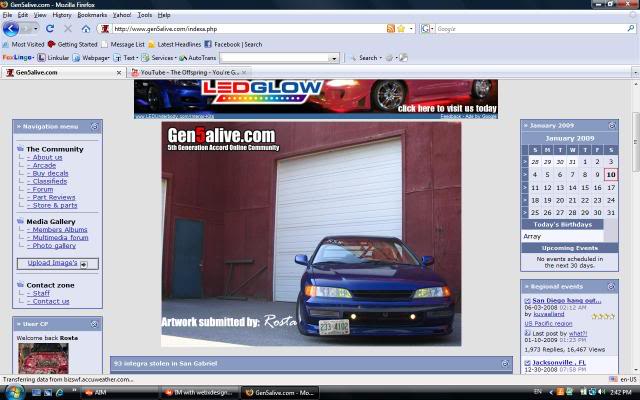This screenshot has width=640, height=400.
Task: Click the Google search input field
Action: [x=531, y=29]
